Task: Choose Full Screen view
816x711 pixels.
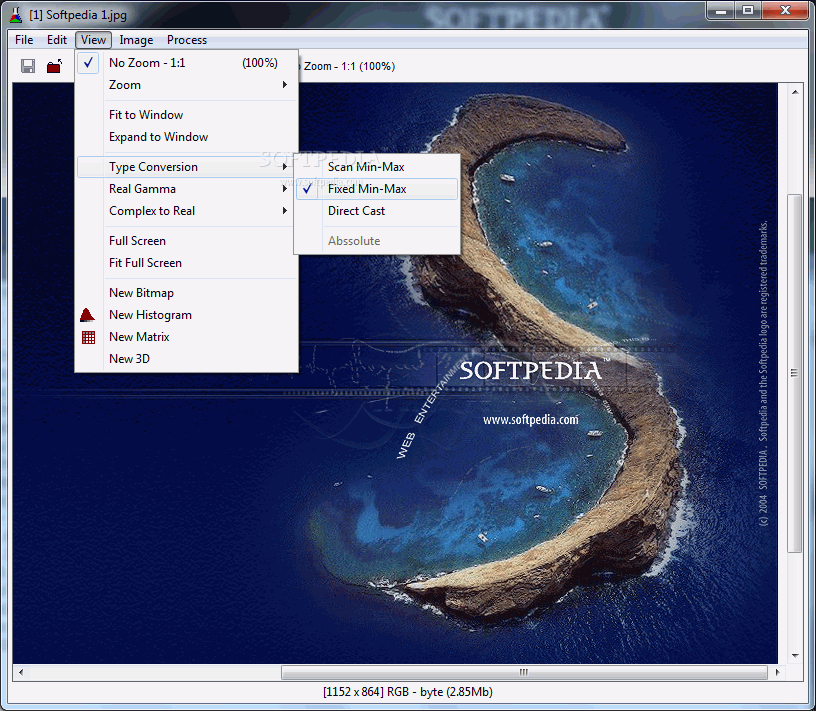Action: (x=186, y=241)
